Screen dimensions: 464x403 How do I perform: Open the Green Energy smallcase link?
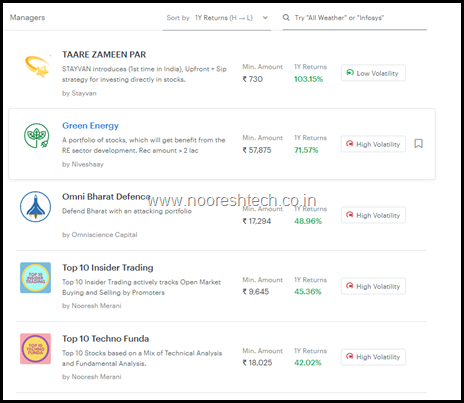tap(90, 126)
